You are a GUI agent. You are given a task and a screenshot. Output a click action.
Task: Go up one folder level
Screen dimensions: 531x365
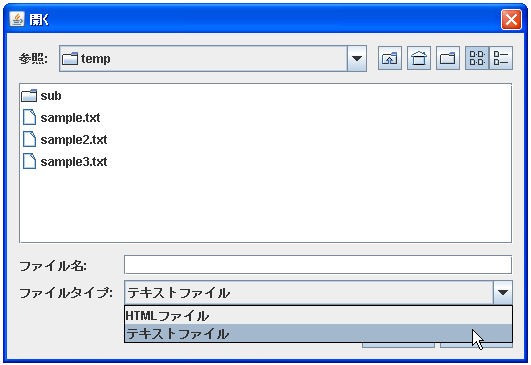tap(390, 58)
